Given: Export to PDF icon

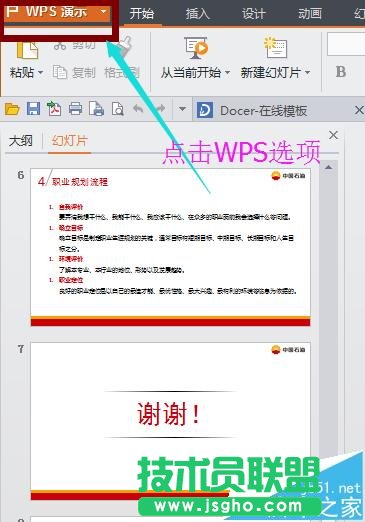Looking at the screenshot, I should coord(54,109).
